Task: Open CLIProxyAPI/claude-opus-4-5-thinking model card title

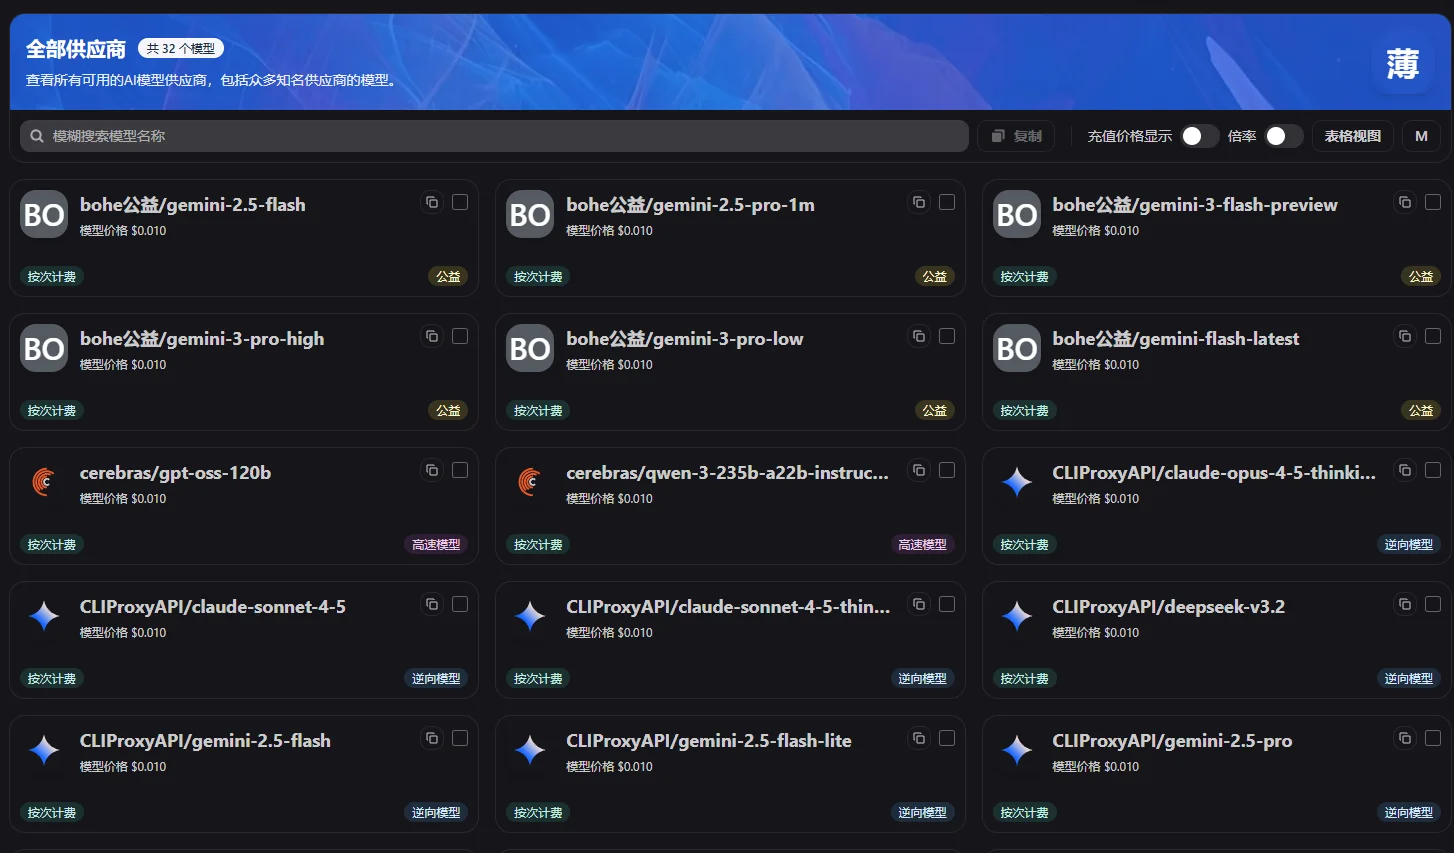Action: point(1213,473)
